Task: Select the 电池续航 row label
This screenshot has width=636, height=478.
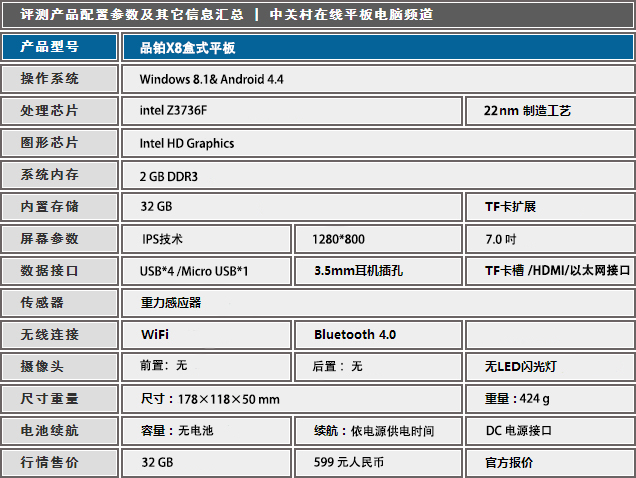Action: click(x=60, y=431)
